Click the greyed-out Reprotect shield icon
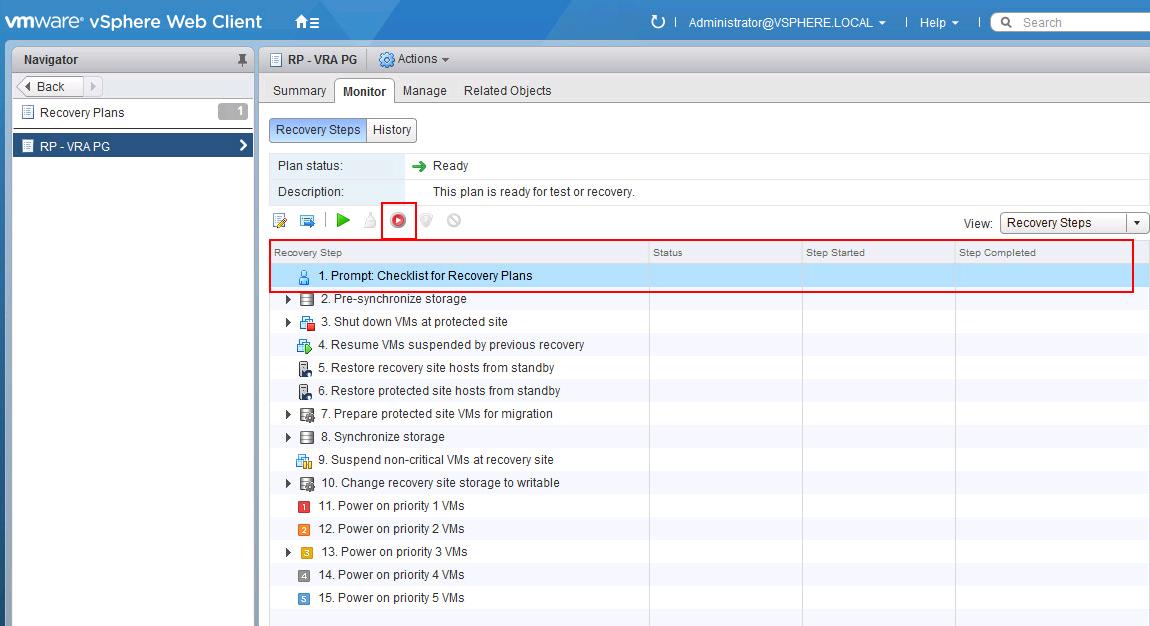 coord(426,220)
